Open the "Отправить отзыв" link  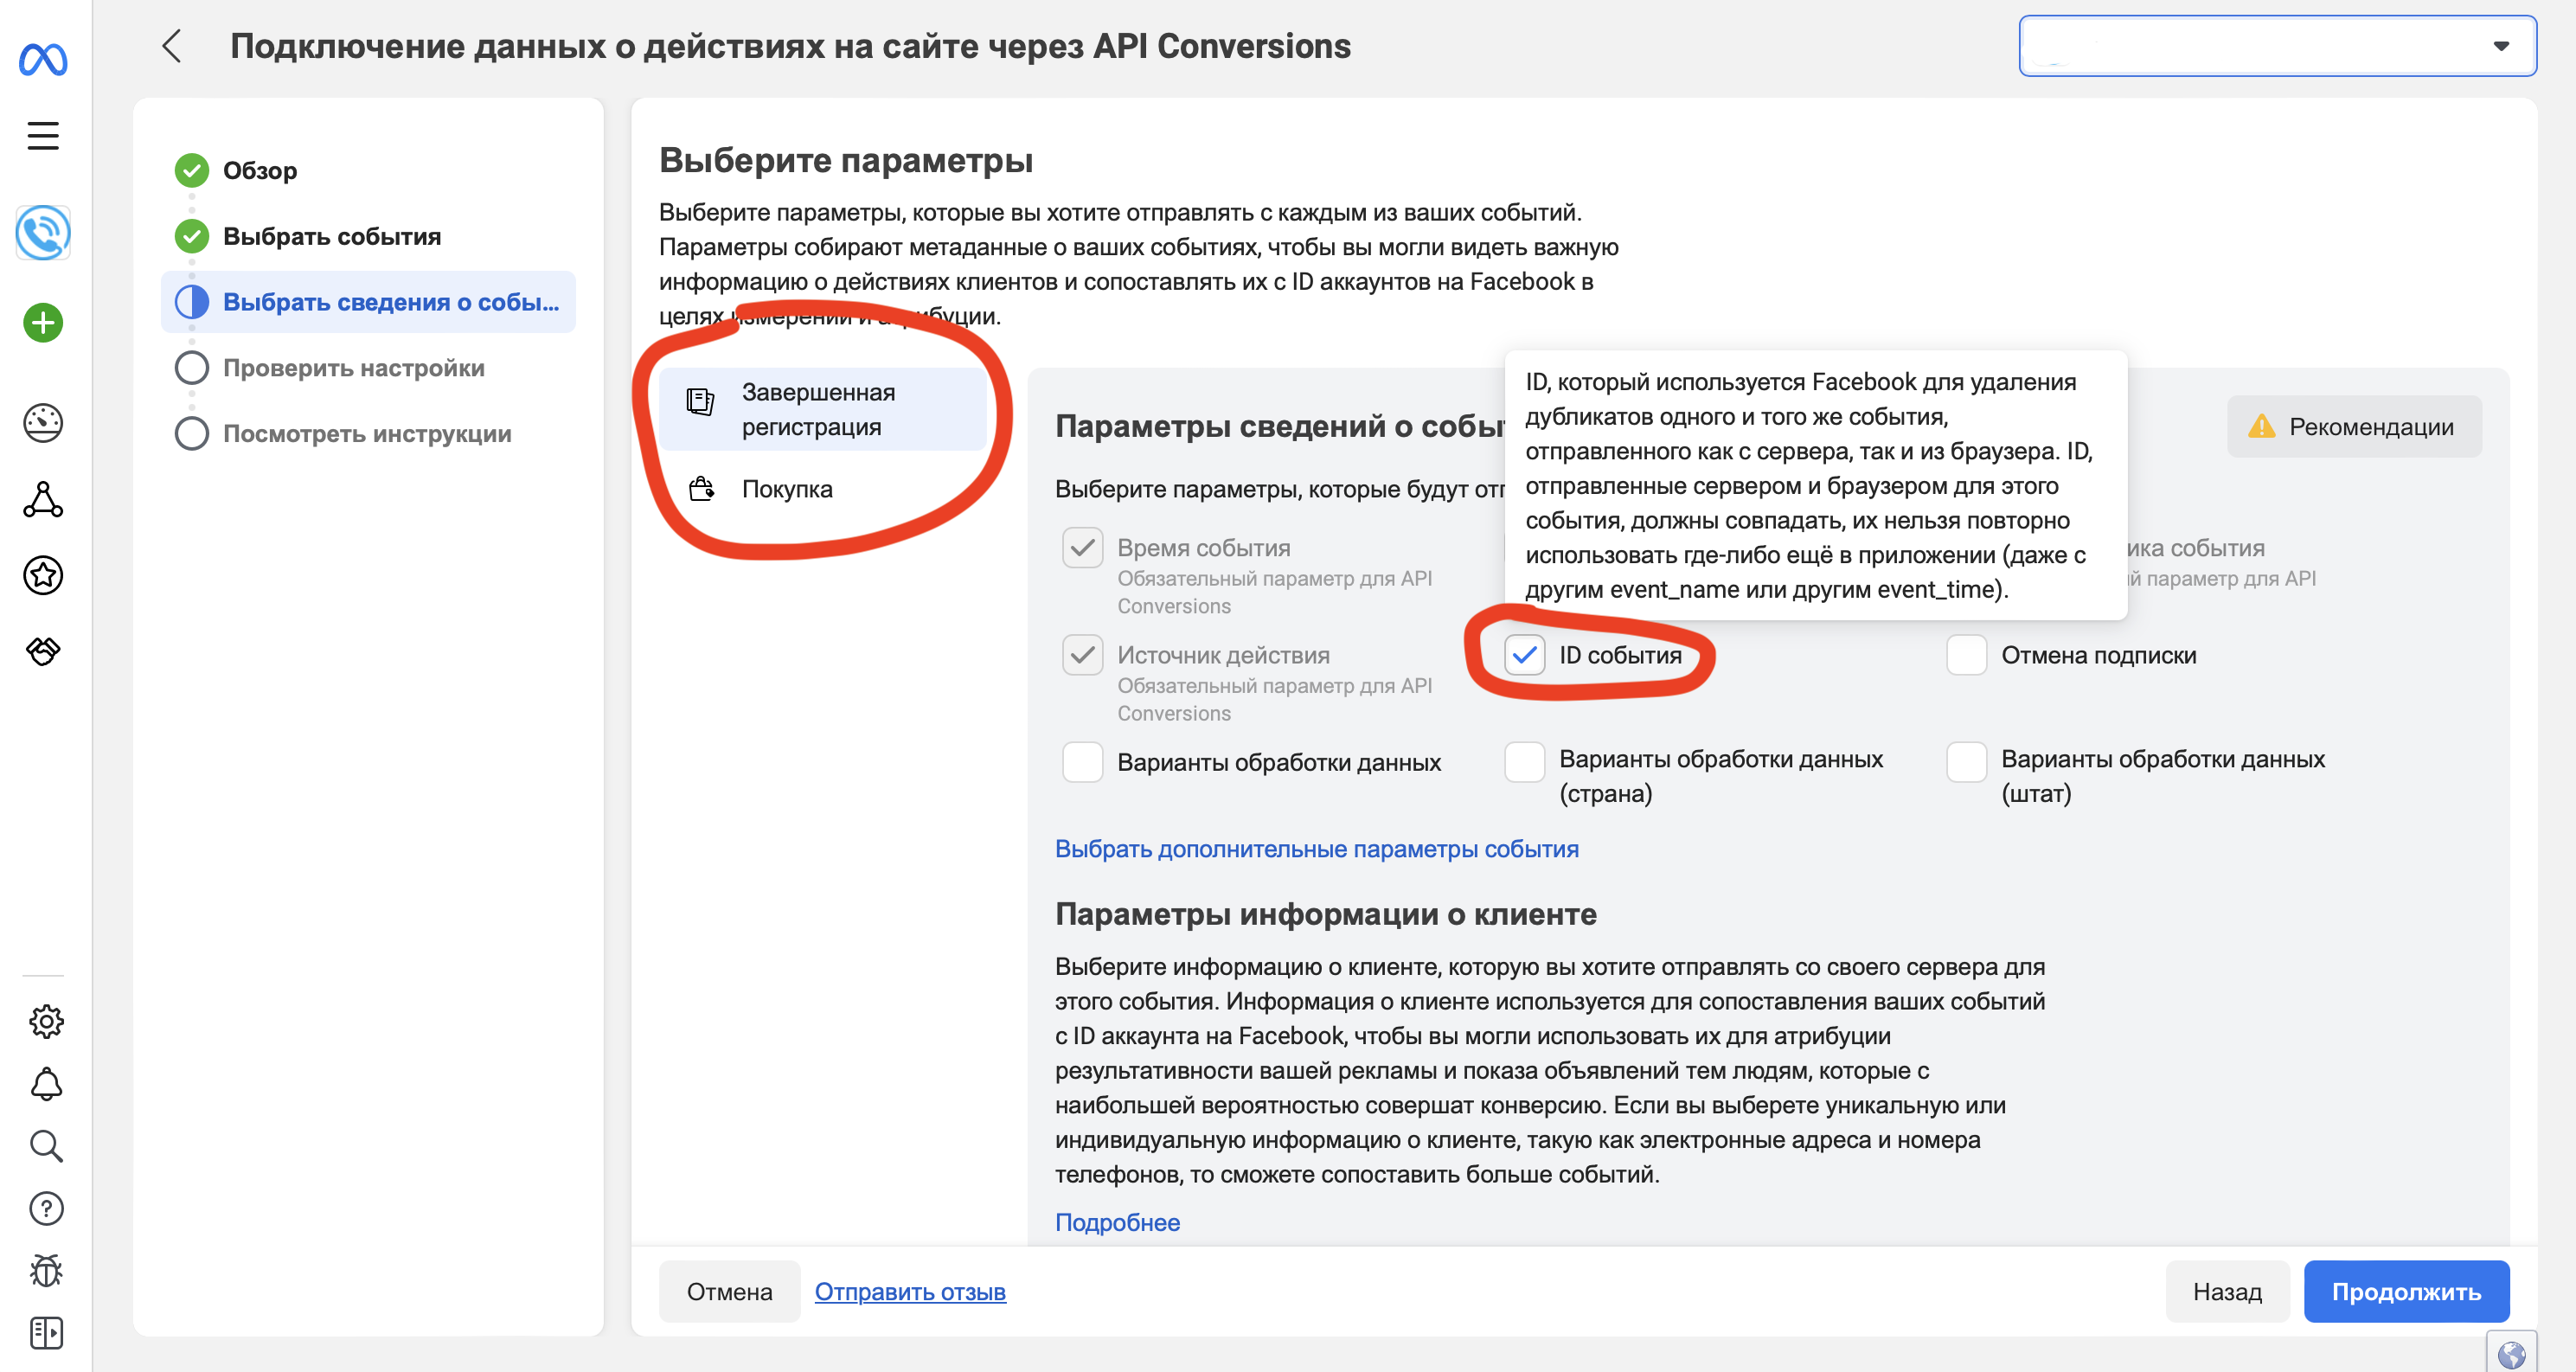pos(909,1292)
